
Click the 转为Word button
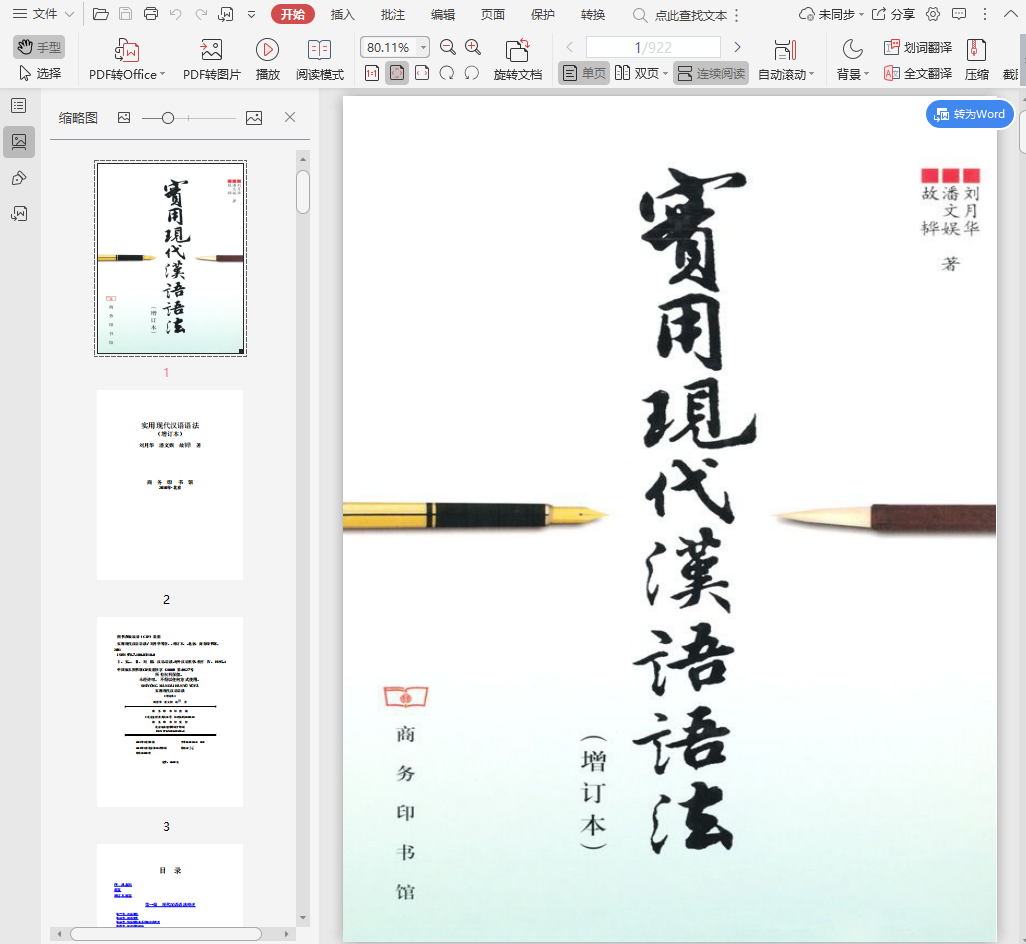[969, 114]
